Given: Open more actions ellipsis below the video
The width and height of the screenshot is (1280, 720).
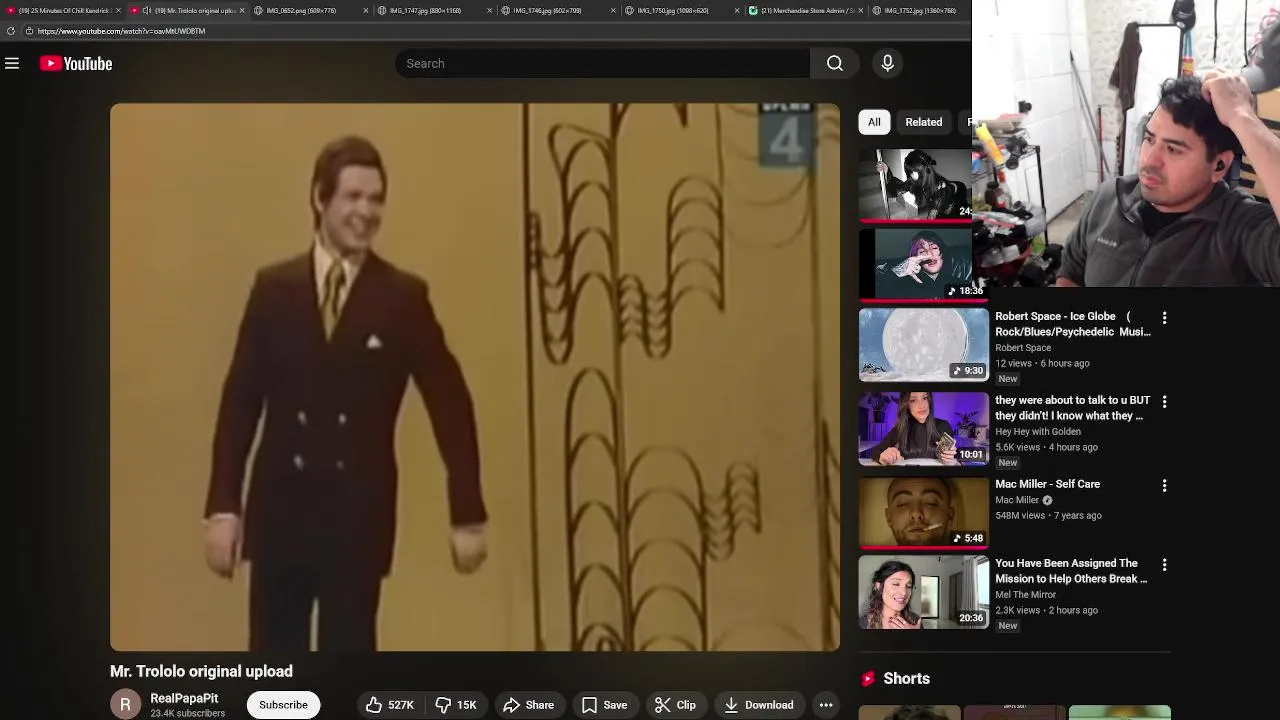Looking at the screenshot, I should click(x=826, y=705).
